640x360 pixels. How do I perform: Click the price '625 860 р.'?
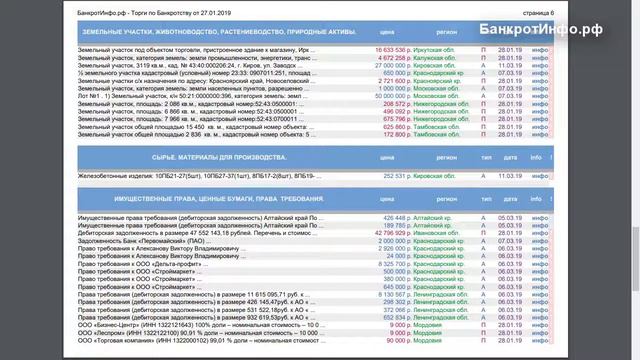(397, 127)
